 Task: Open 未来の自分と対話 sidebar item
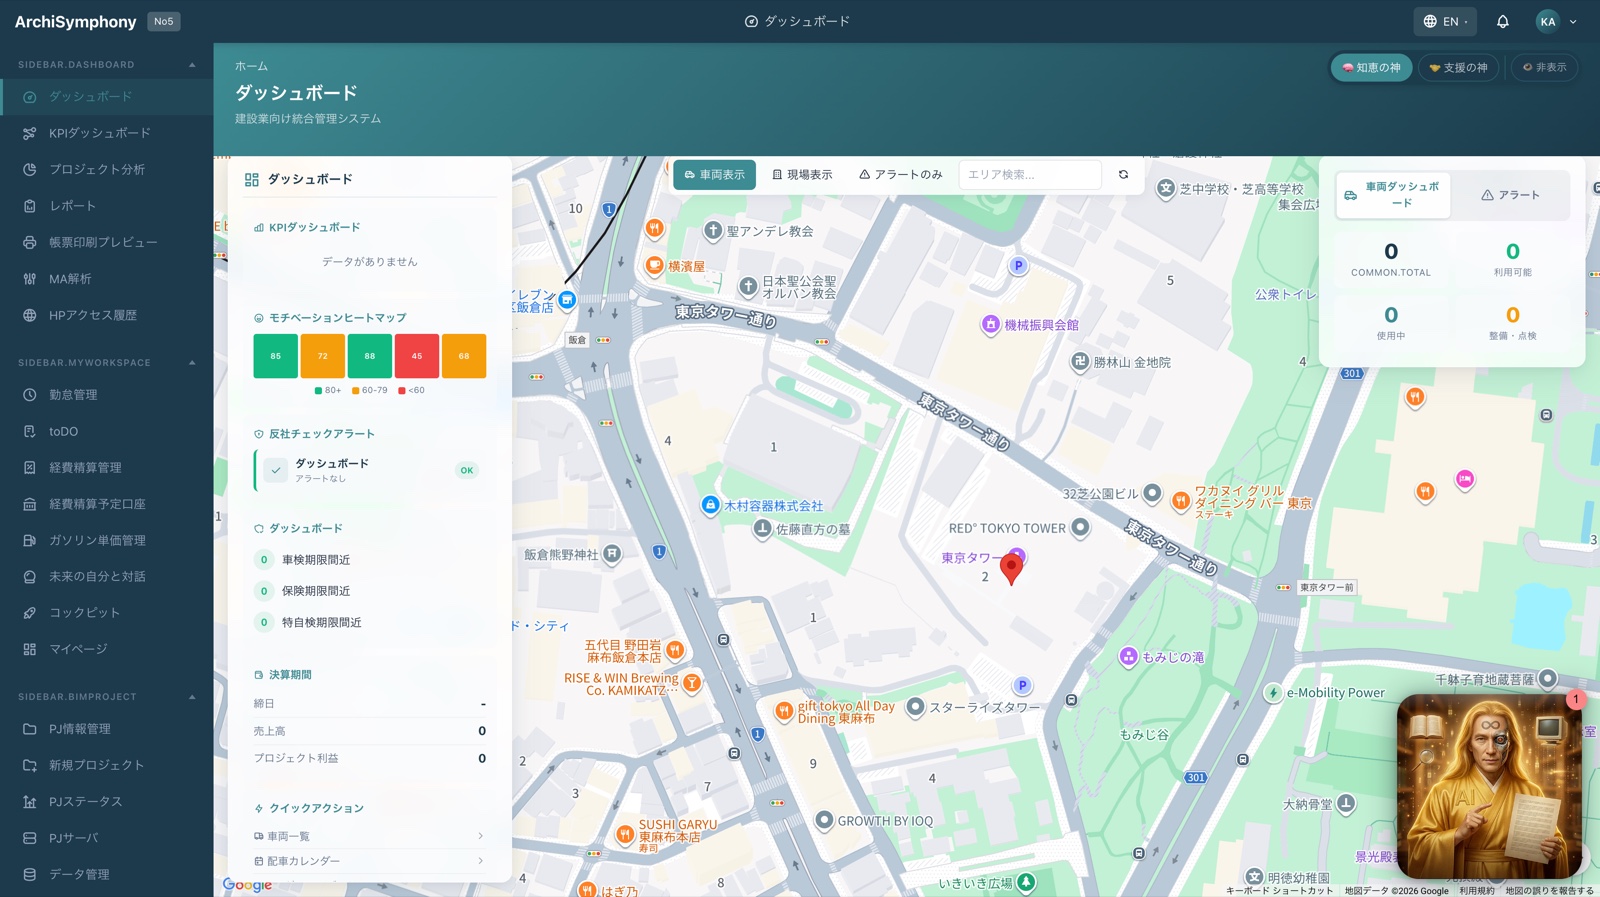(x=106, y=576)
